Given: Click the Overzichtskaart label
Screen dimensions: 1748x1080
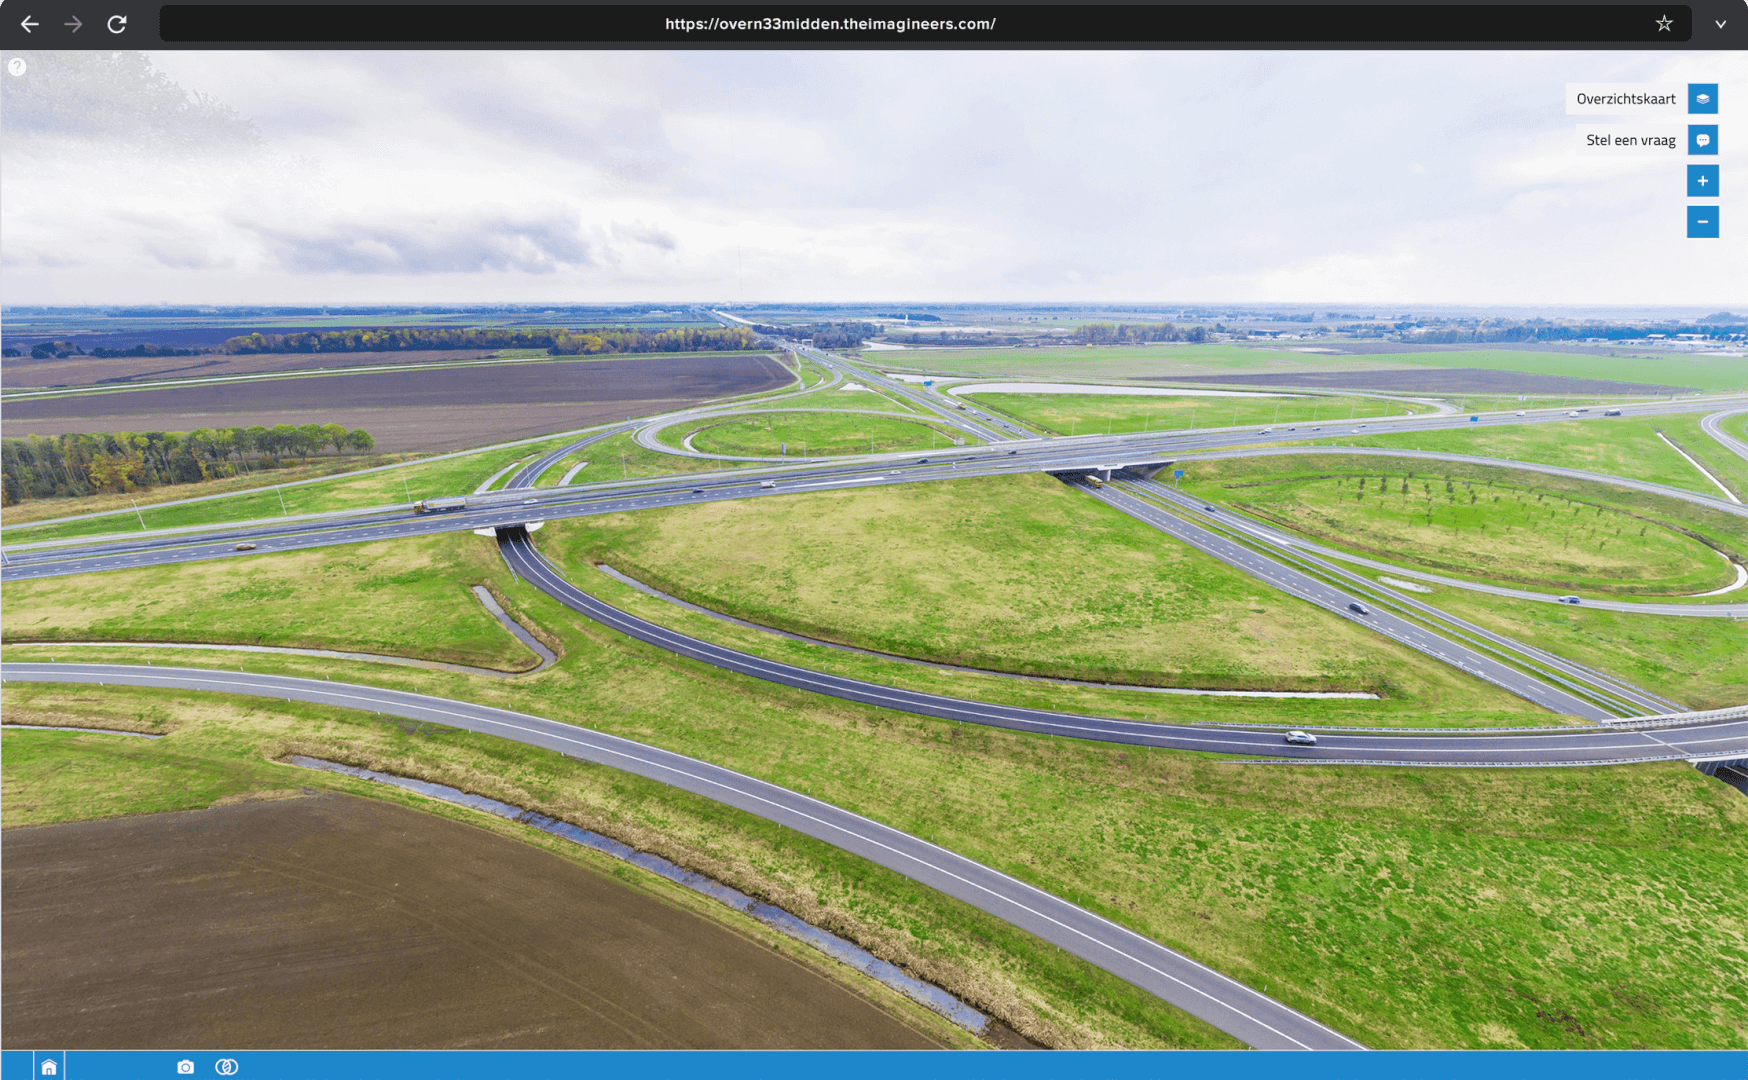Looking at the screenshot, I should (1626, 98).
